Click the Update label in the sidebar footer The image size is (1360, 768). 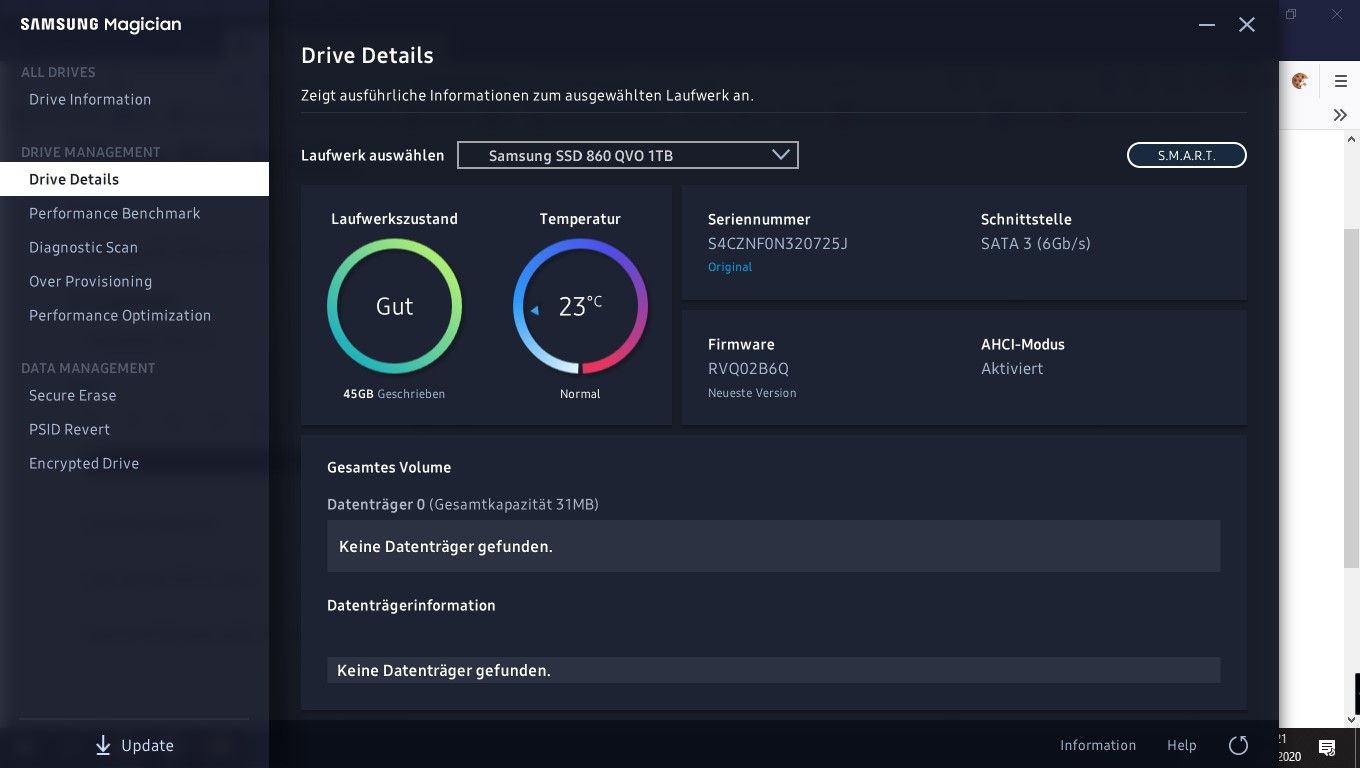(147, 746)
